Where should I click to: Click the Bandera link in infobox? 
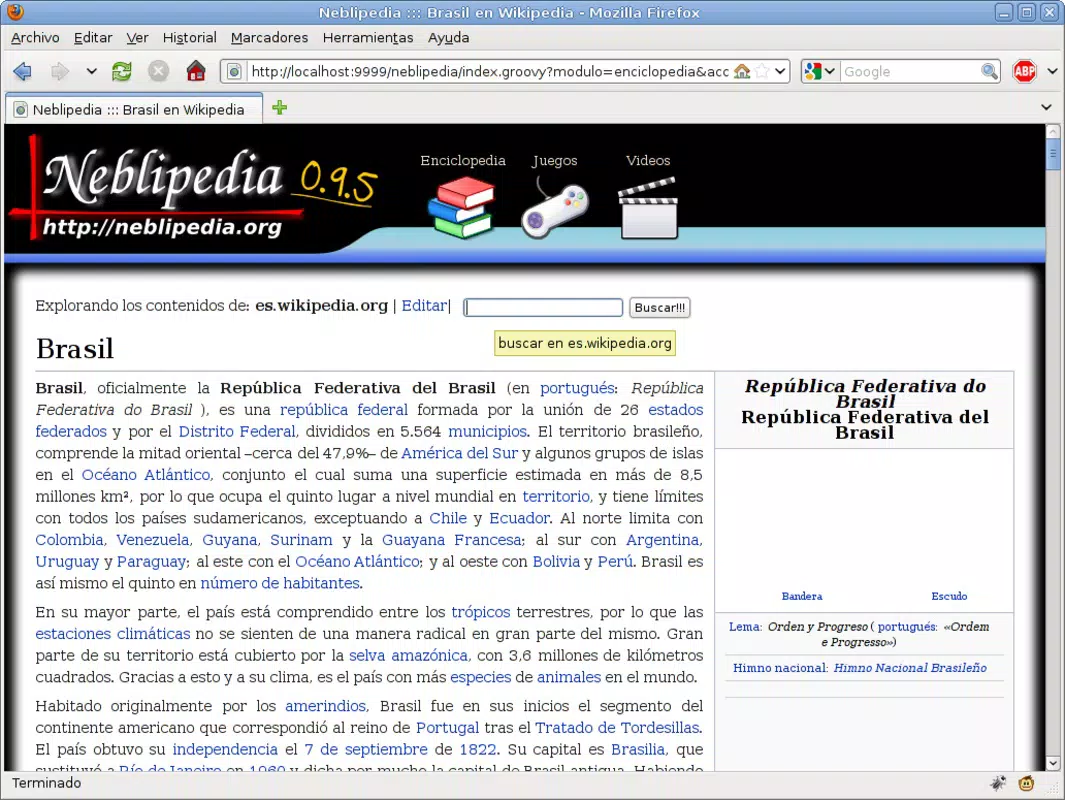802,596
